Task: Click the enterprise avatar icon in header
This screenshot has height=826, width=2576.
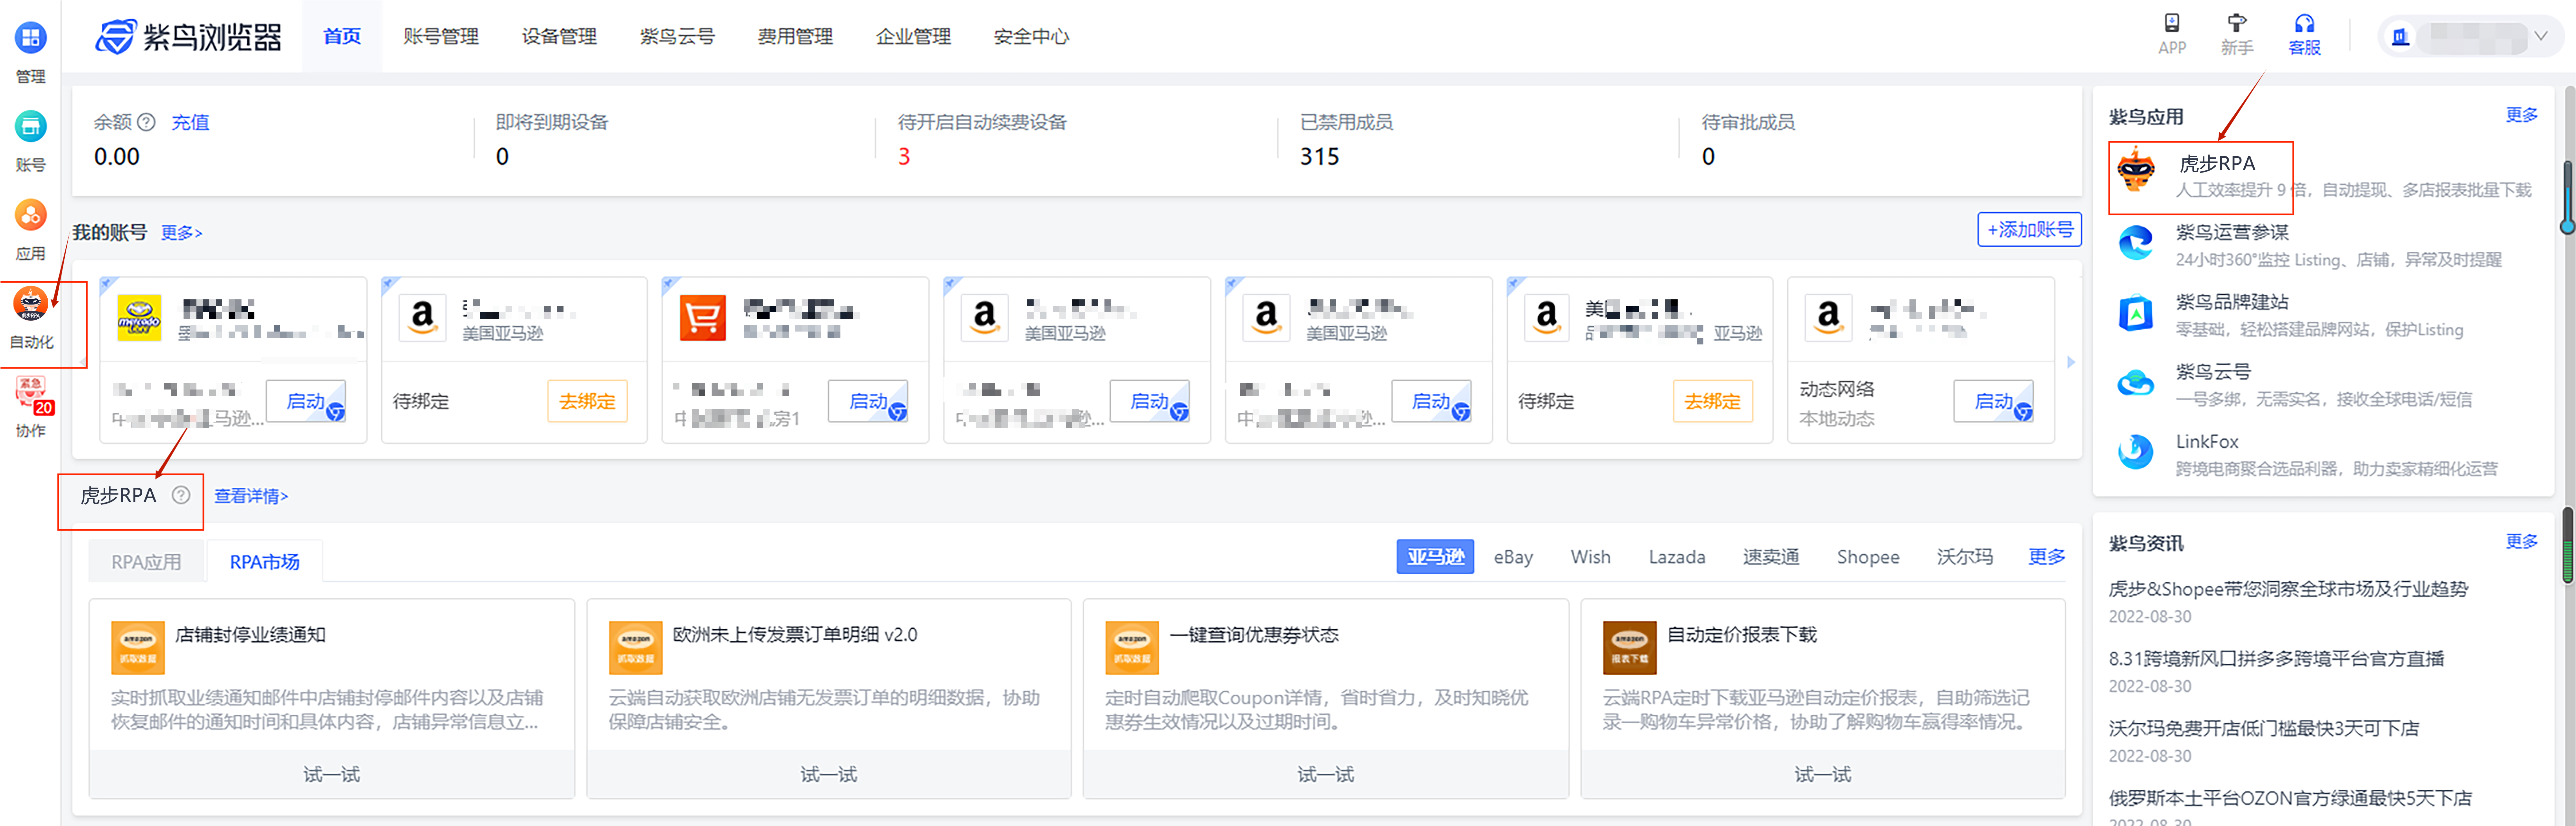Action: [x=2400, y=37]
